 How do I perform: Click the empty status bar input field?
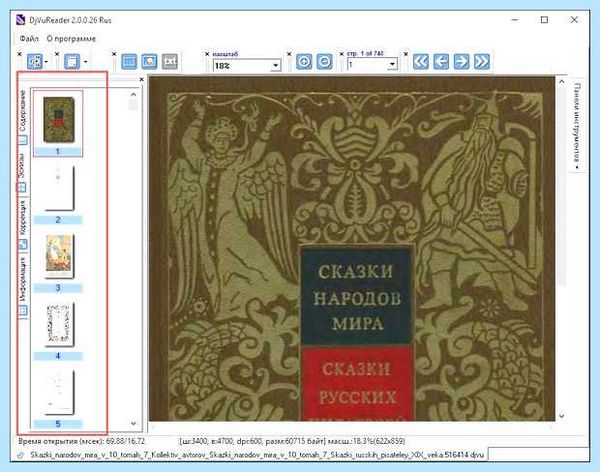[538, 454]
